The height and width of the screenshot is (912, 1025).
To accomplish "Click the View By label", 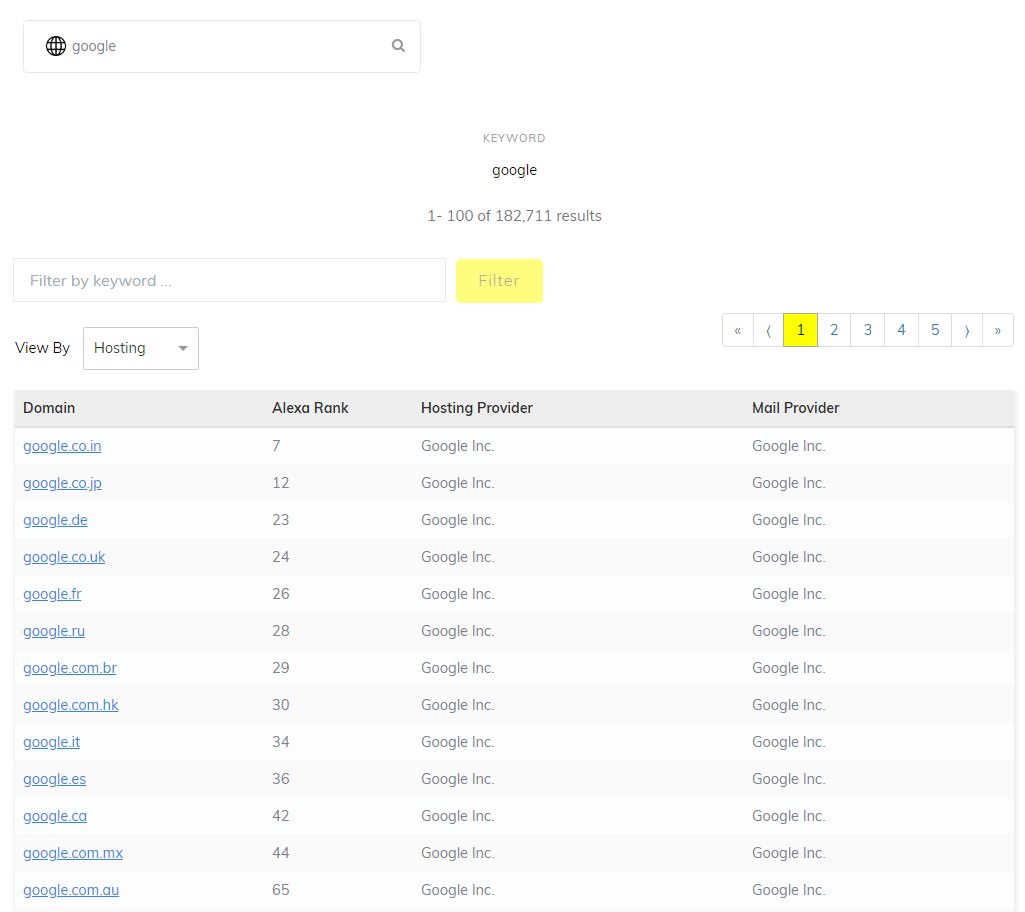I will coord(42,348).
